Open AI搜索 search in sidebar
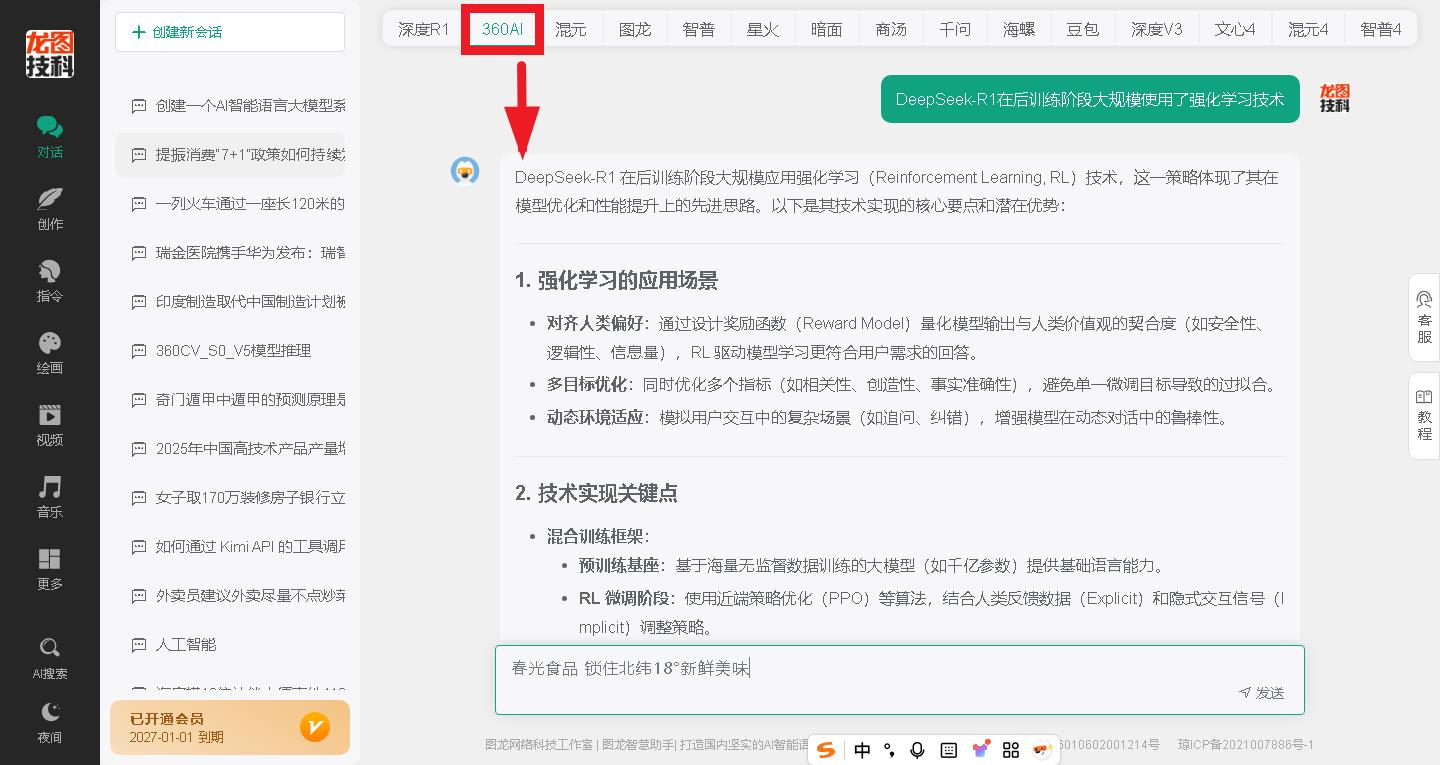 [x=50, y=658]
